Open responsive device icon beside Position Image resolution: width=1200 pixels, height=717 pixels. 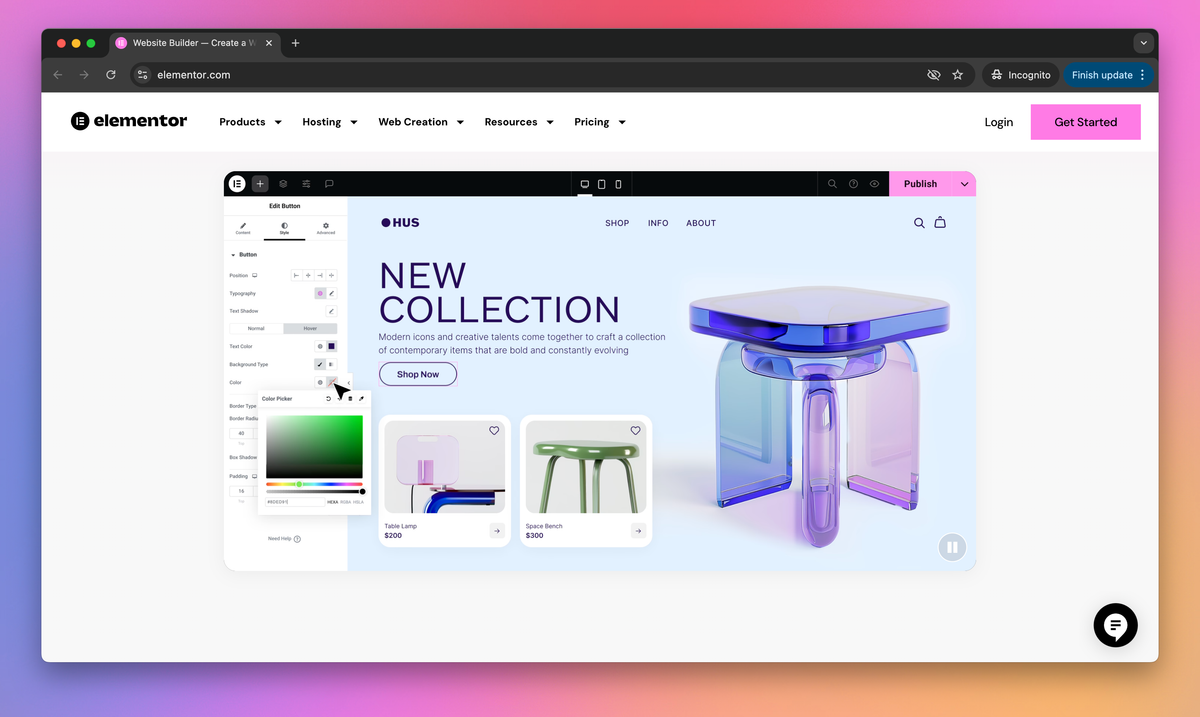pyautogui.click(x=255, y=276)
